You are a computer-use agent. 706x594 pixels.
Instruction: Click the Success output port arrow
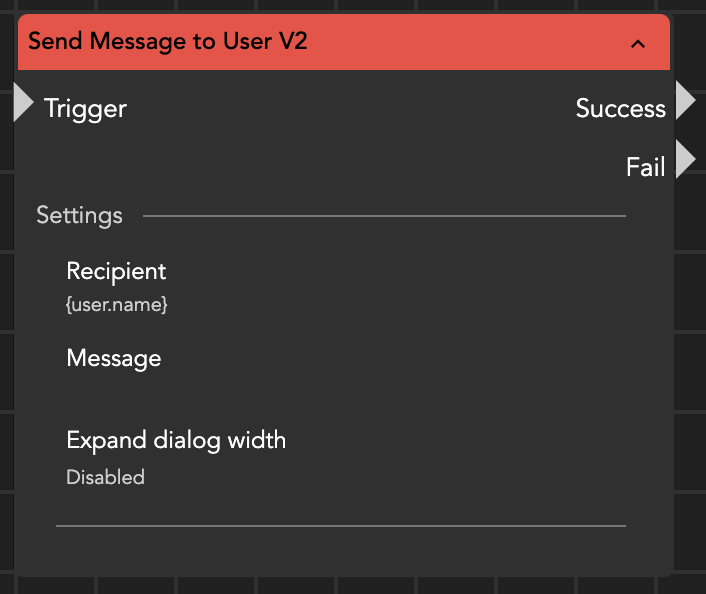pyautogui.click(x=685, y=102)
